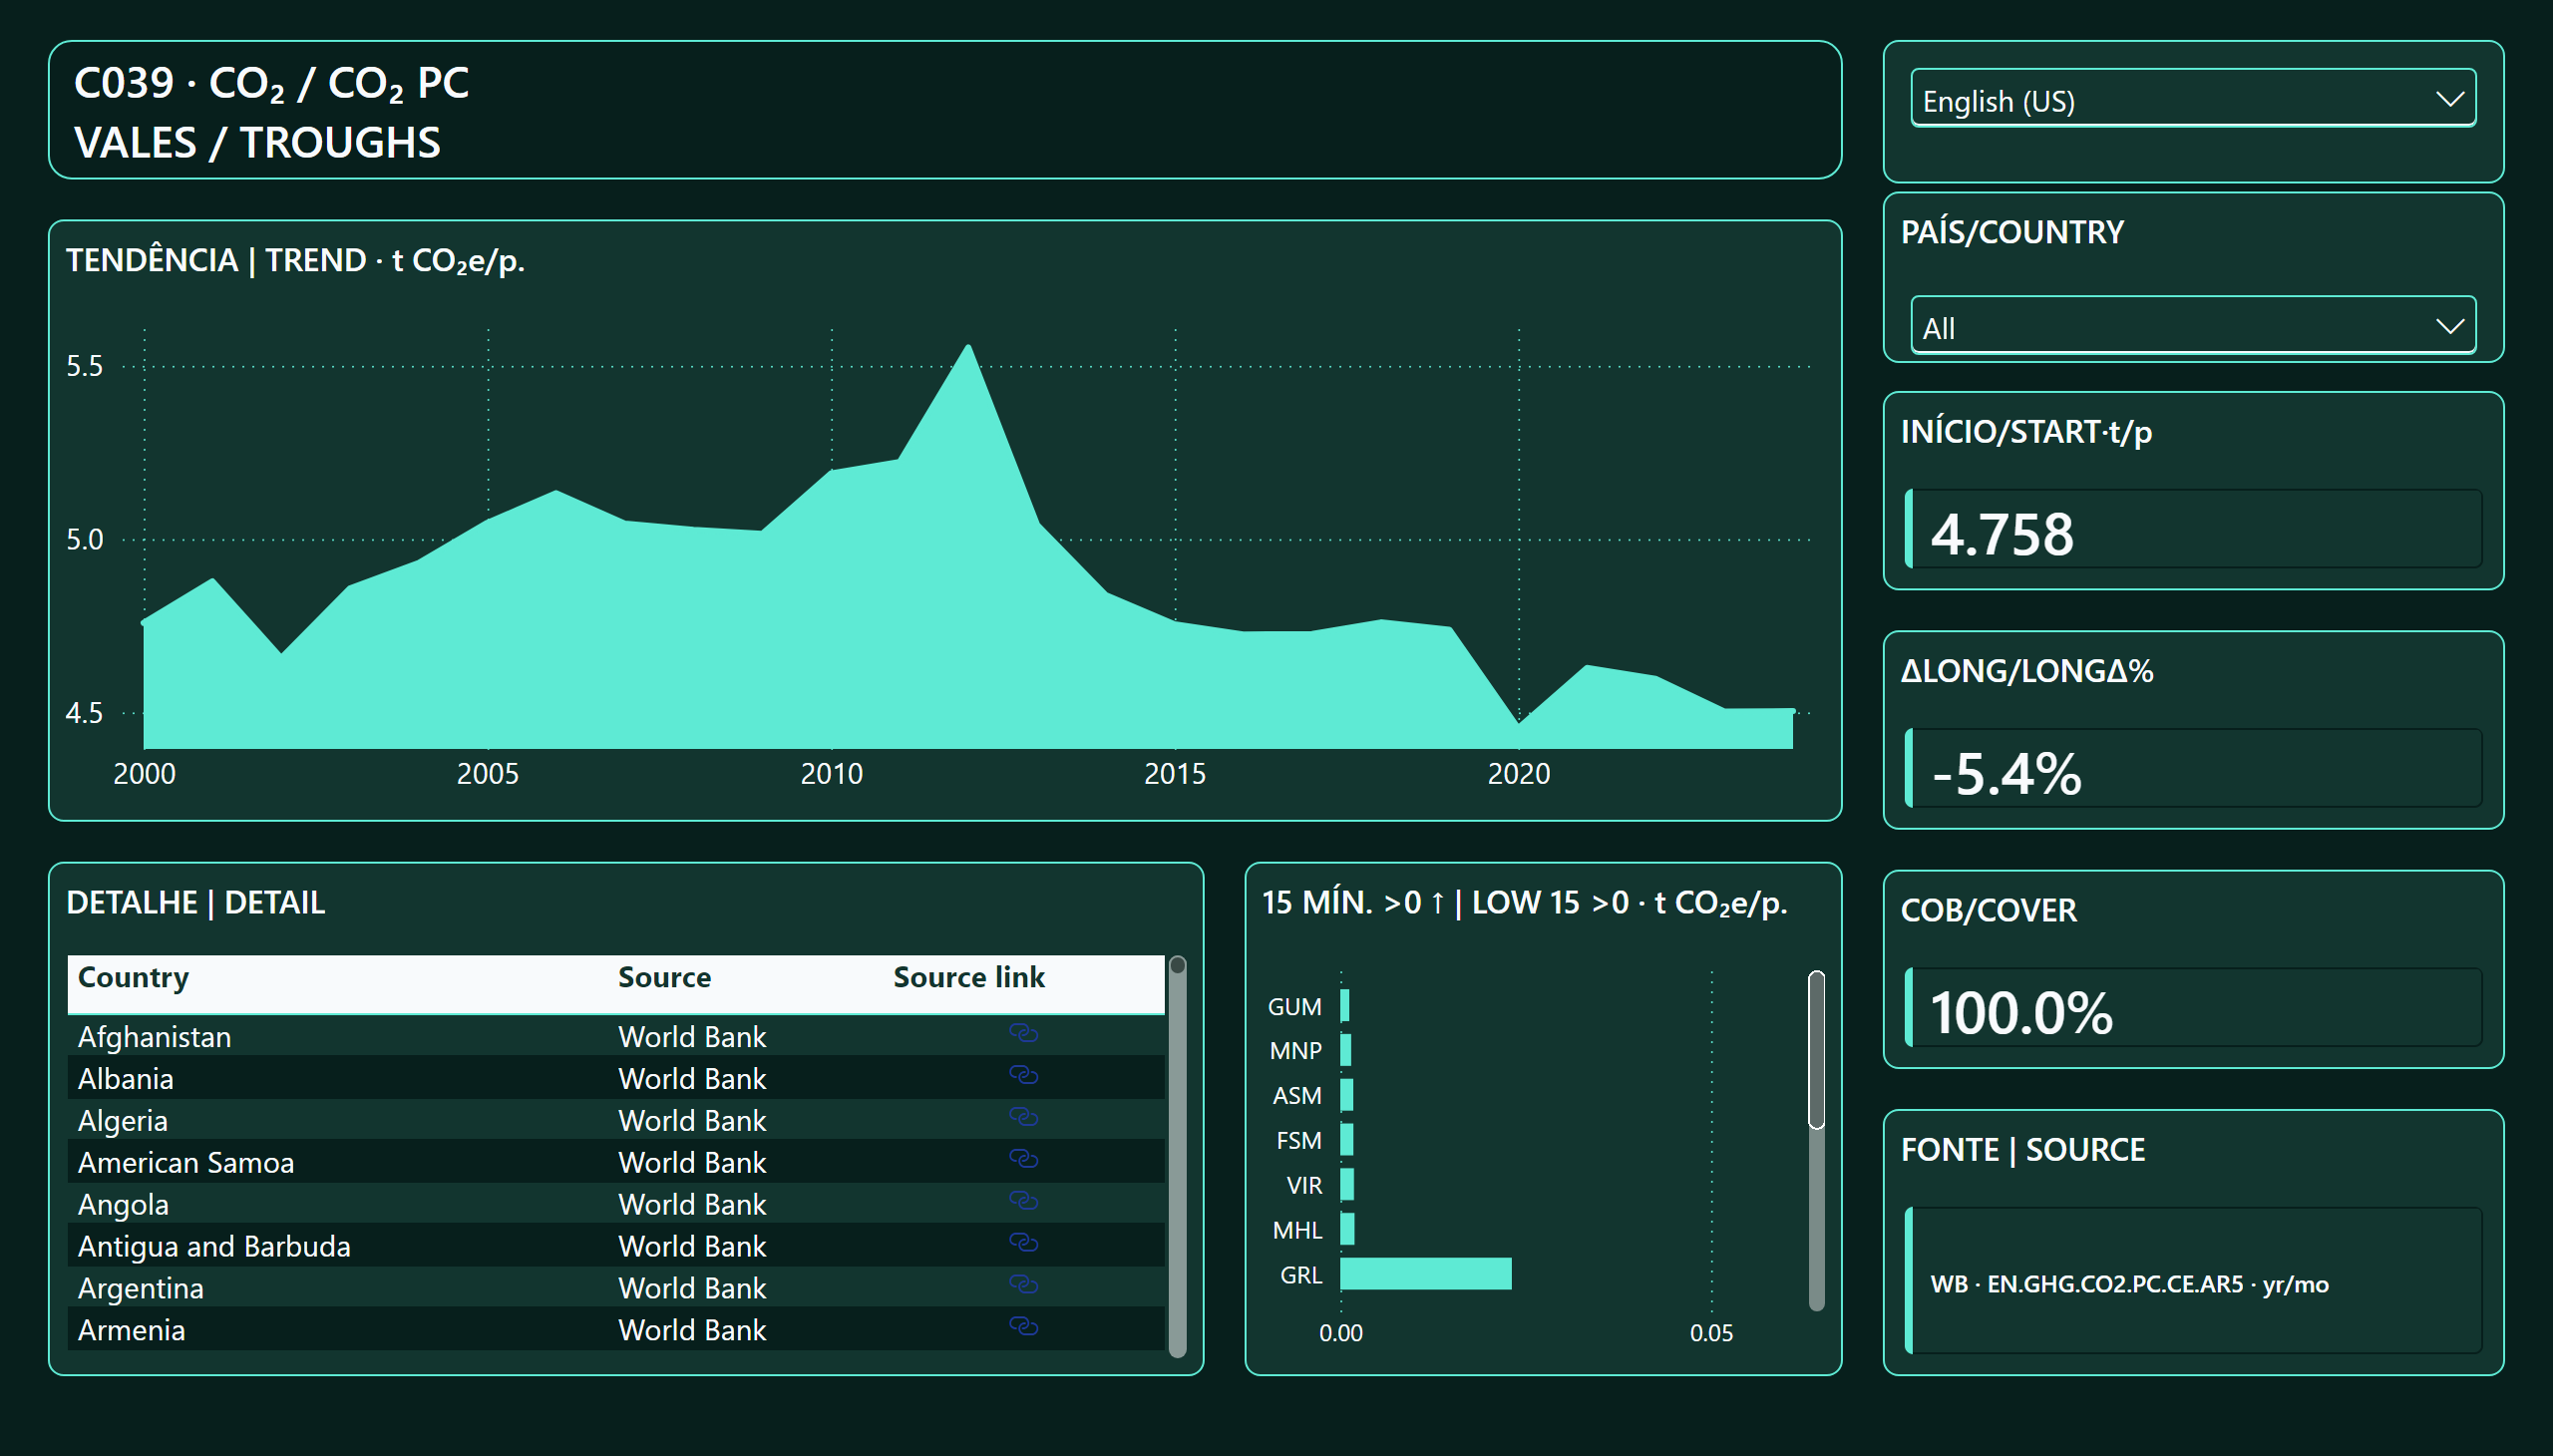Open Argentina source link icon
The height and width of the screenshot is (1456, 2553).
(1023, 1285)
